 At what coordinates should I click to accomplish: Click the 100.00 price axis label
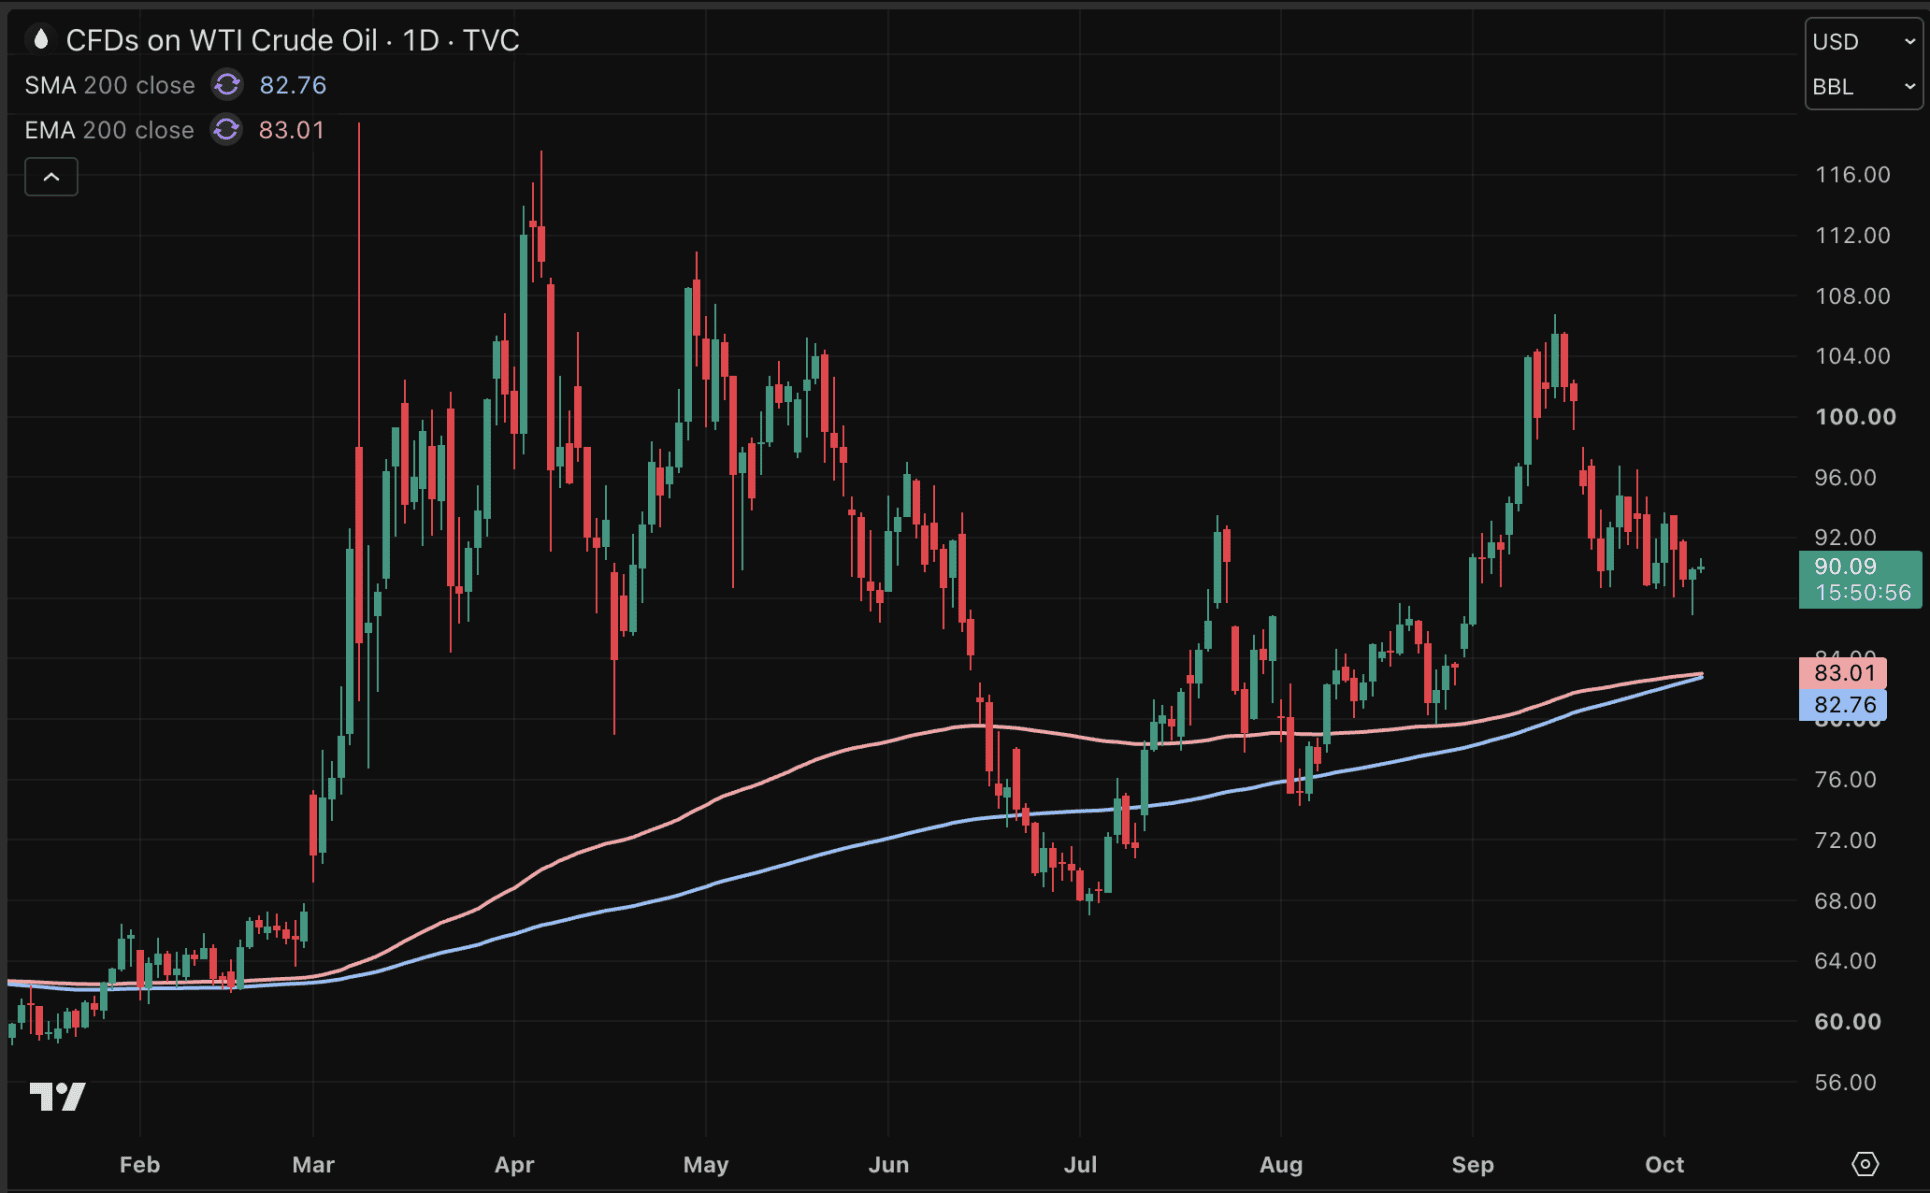pyautogui.click(x=1855, y=417)
